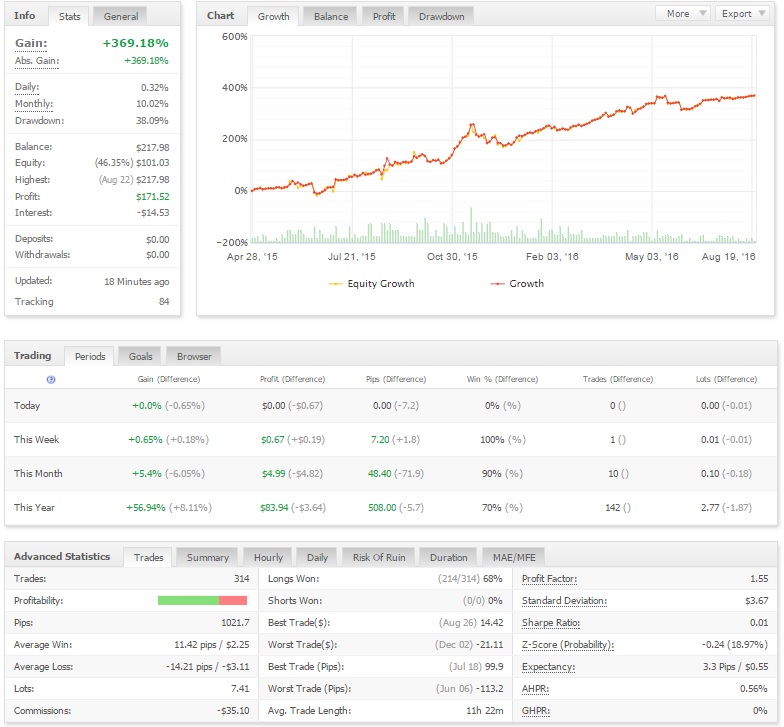Open the MAE/MFE tab
Screen dimensions: 784x727
pos(514,558)
